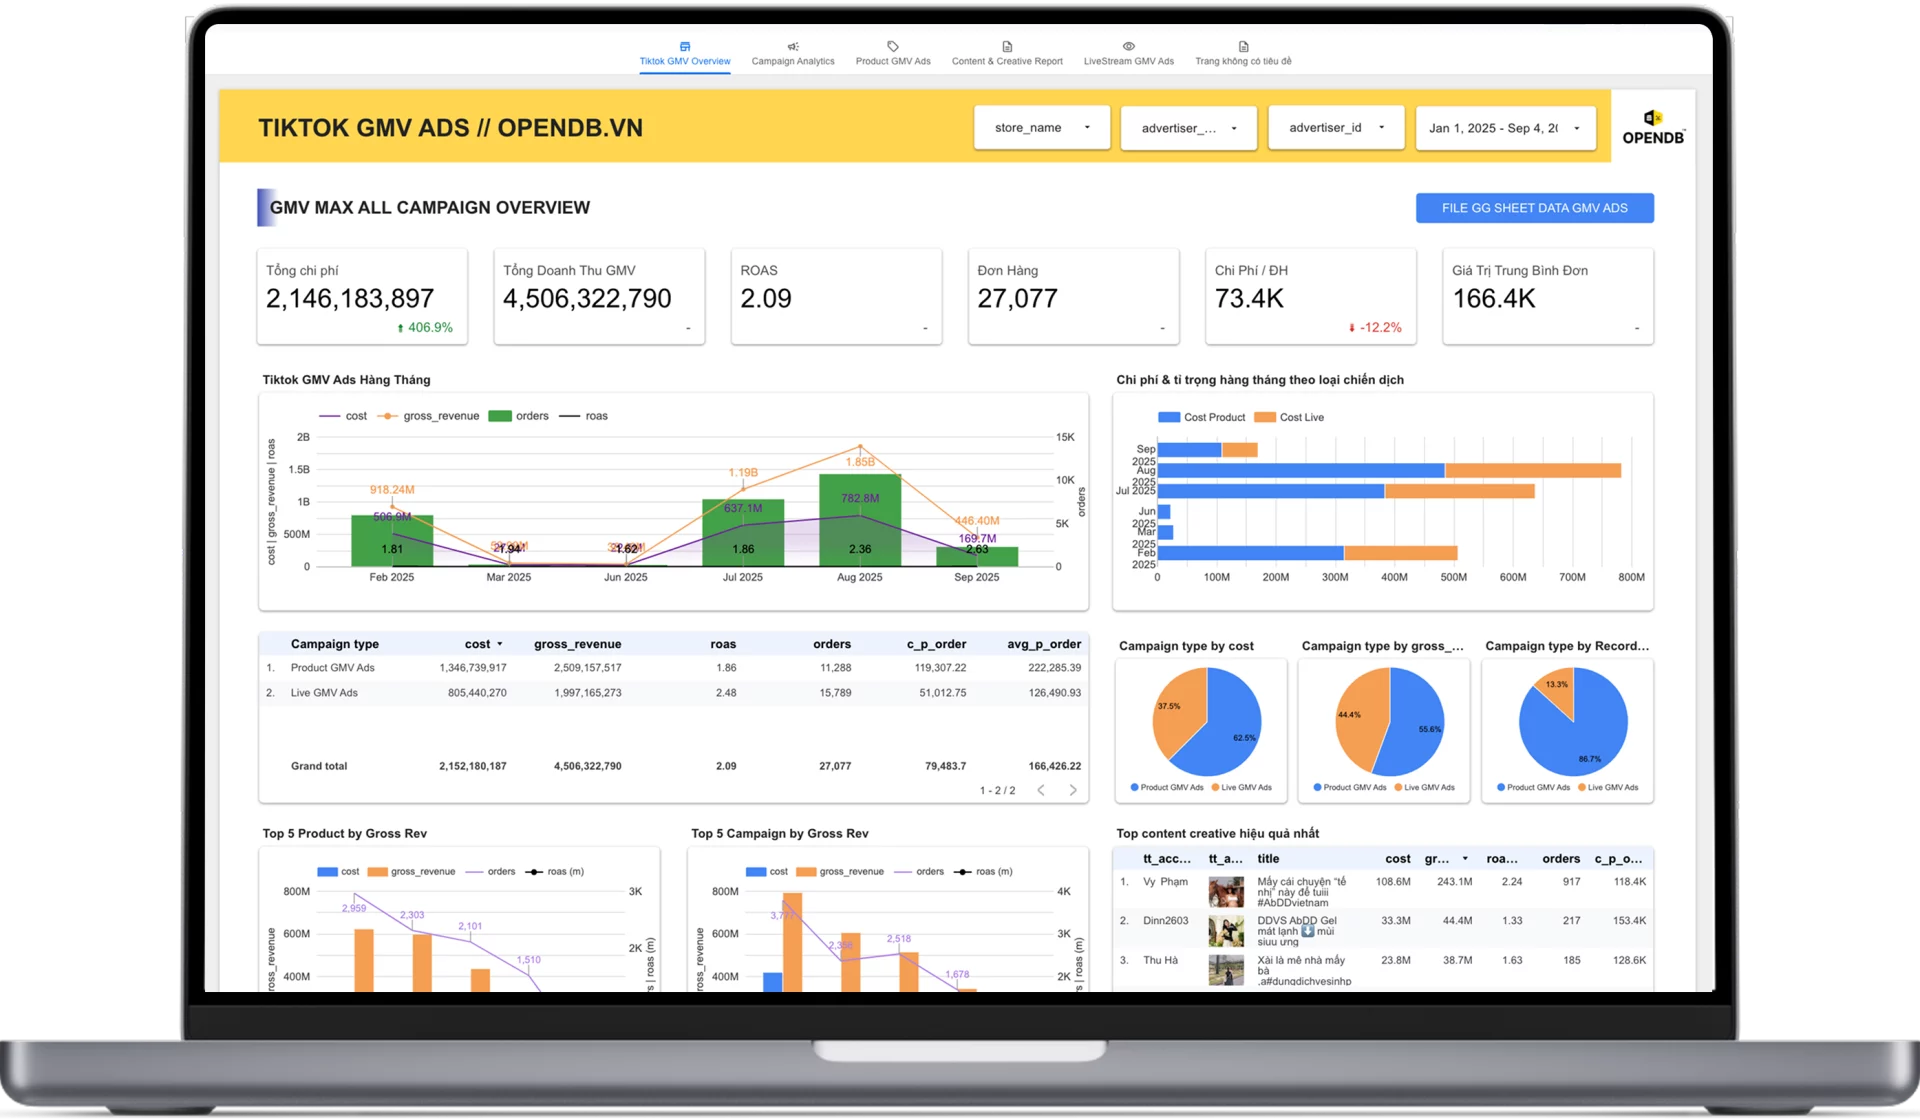Viewport: 1920px width, 1120px height.
Task: Open the Tiktok GMV Overview tab
Action: click(685, 54)
